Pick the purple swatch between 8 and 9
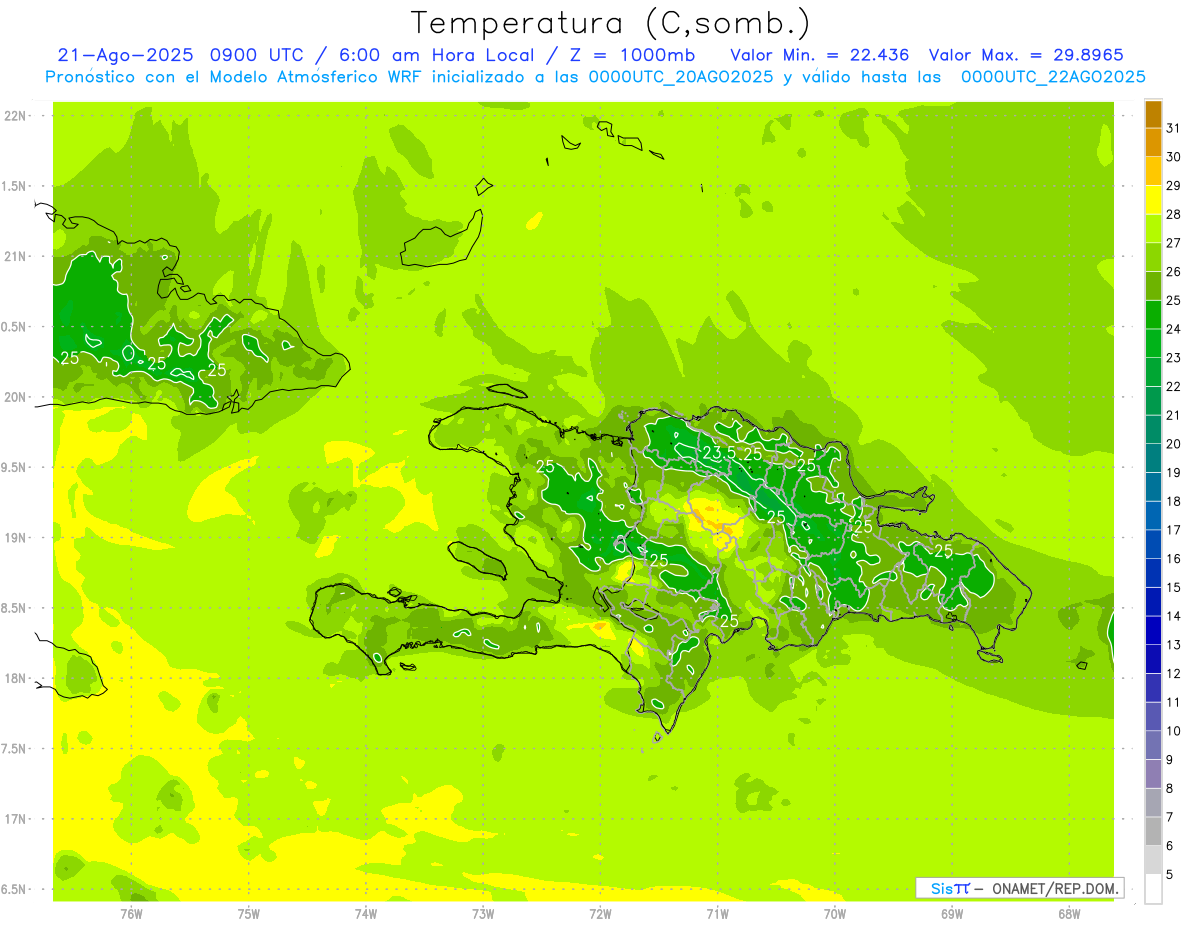Screen dimensions: 1200x927 (1153, 774)
